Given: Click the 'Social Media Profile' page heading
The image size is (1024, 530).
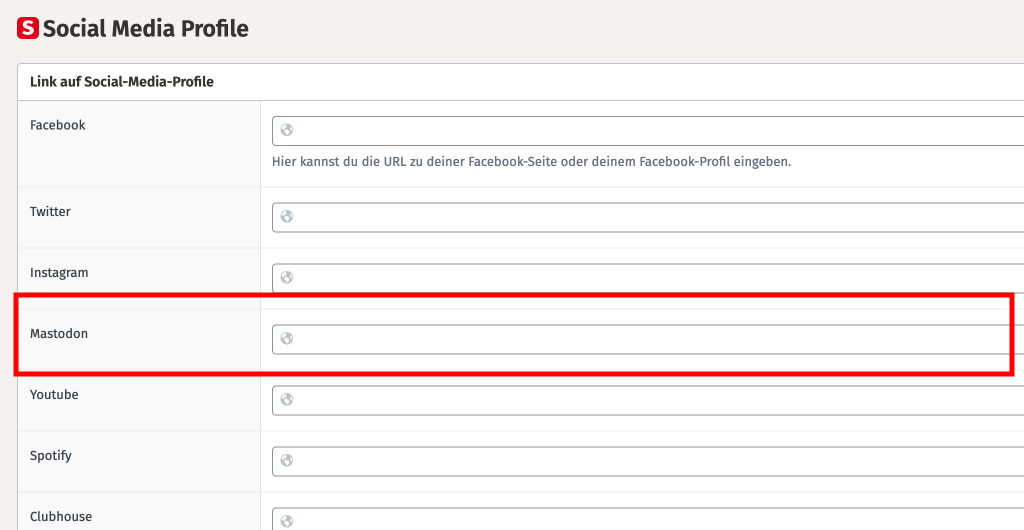Looking at the screenshot, I should (x=145, y=29).
